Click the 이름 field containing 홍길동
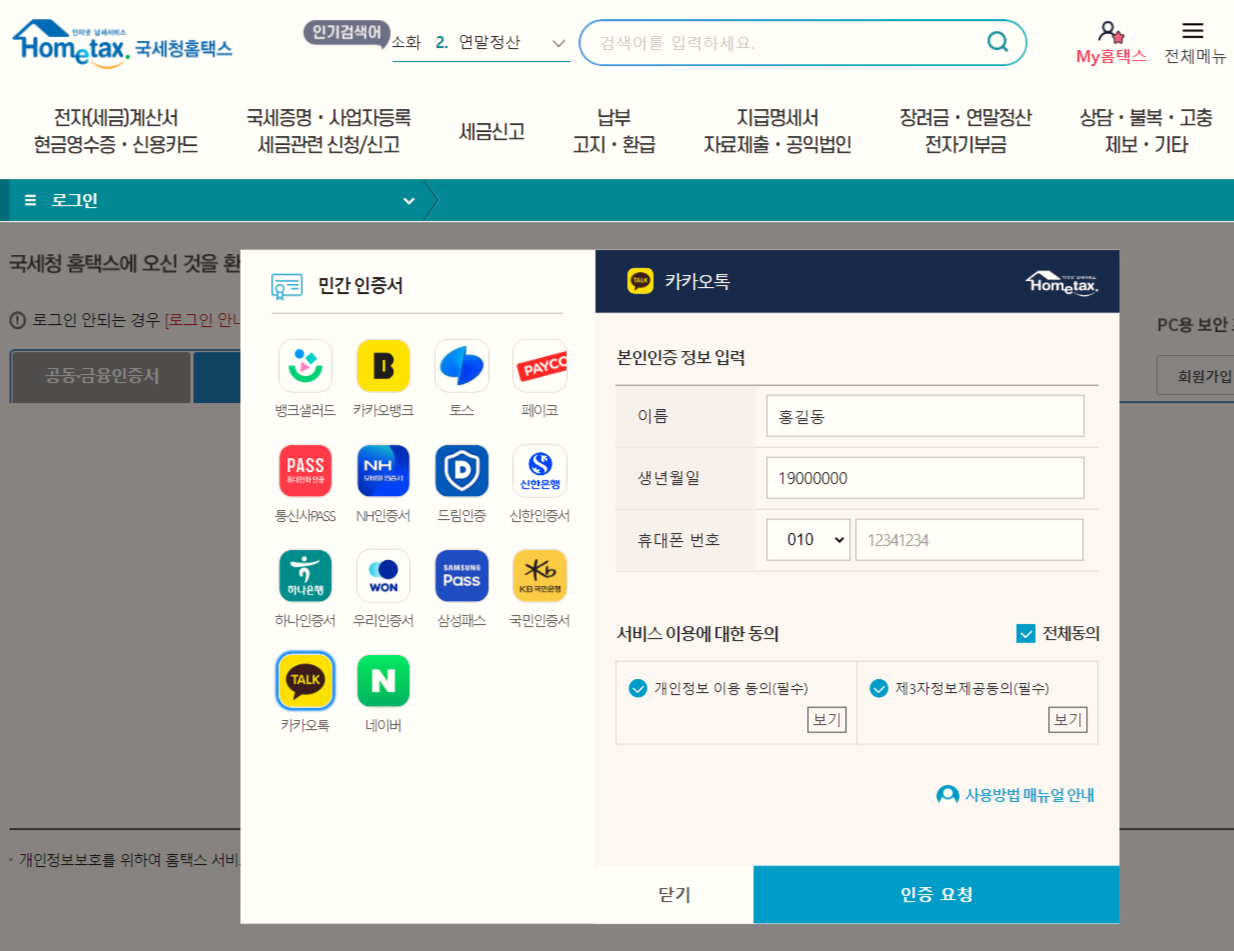 [925, 416]
